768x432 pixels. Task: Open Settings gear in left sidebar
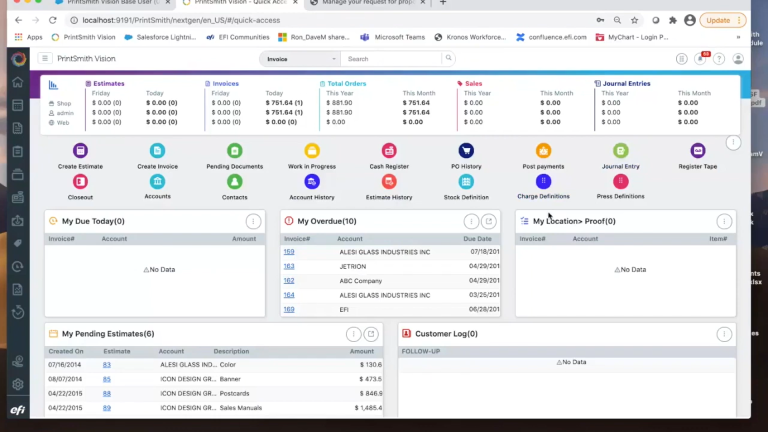[x=18, y=384]
